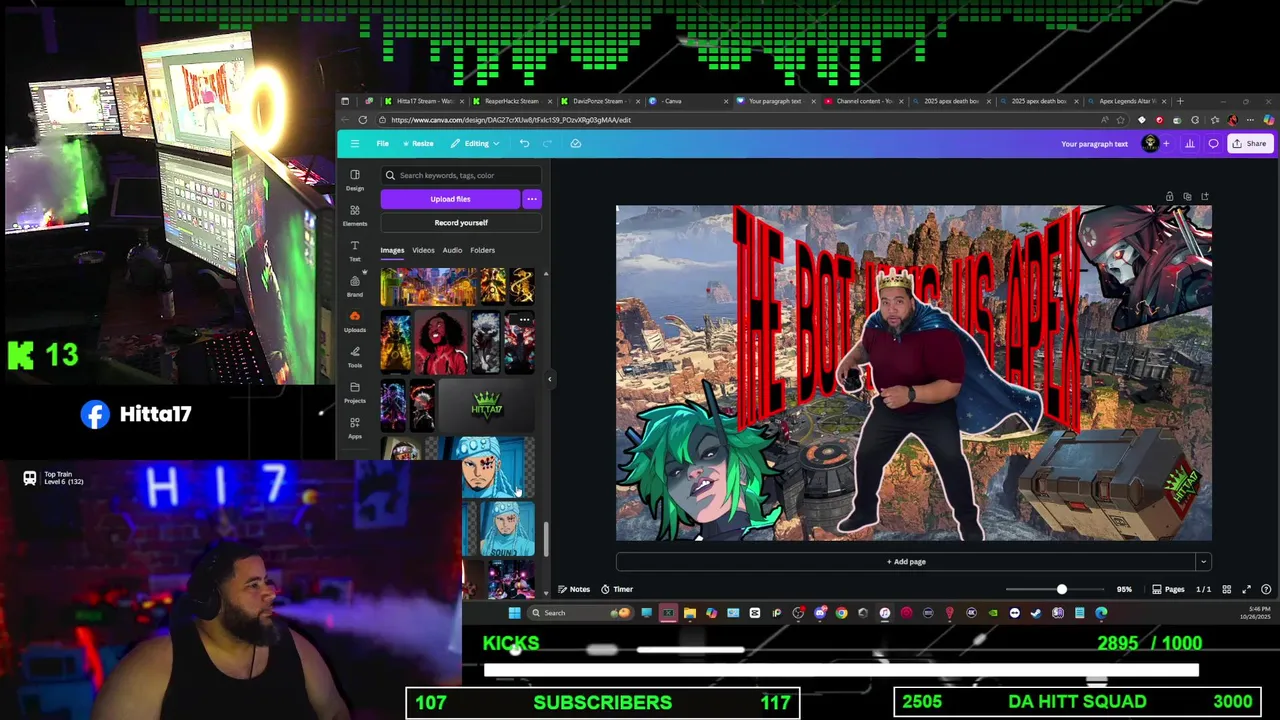Open the Windows Start button
Viewport: 1280px width, 720px height.
pos(514,613)
